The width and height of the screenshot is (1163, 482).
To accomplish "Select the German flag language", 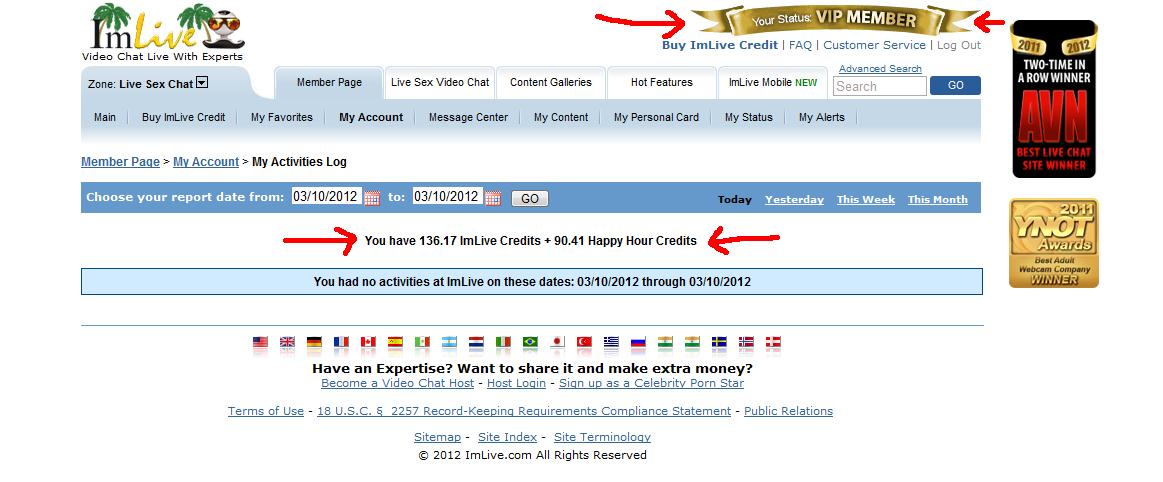I will pyautogui.click(x=314, y=343).
